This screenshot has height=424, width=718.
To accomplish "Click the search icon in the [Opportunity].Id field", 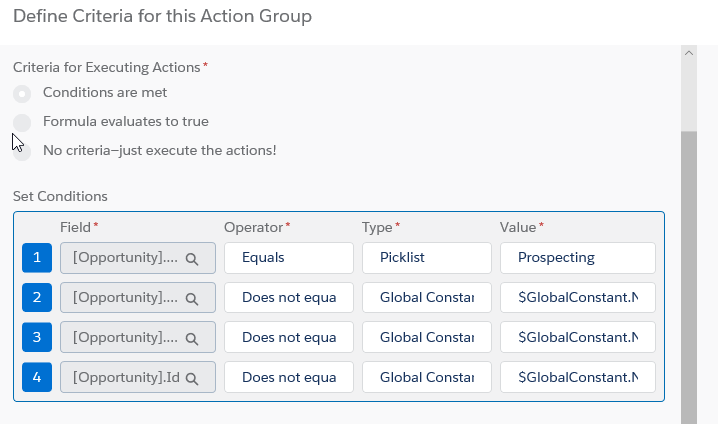I will (193, 378).
